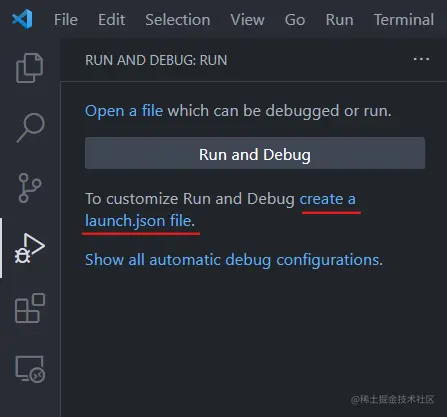Click 'create a launch.json file' link

tap(220, 210)
